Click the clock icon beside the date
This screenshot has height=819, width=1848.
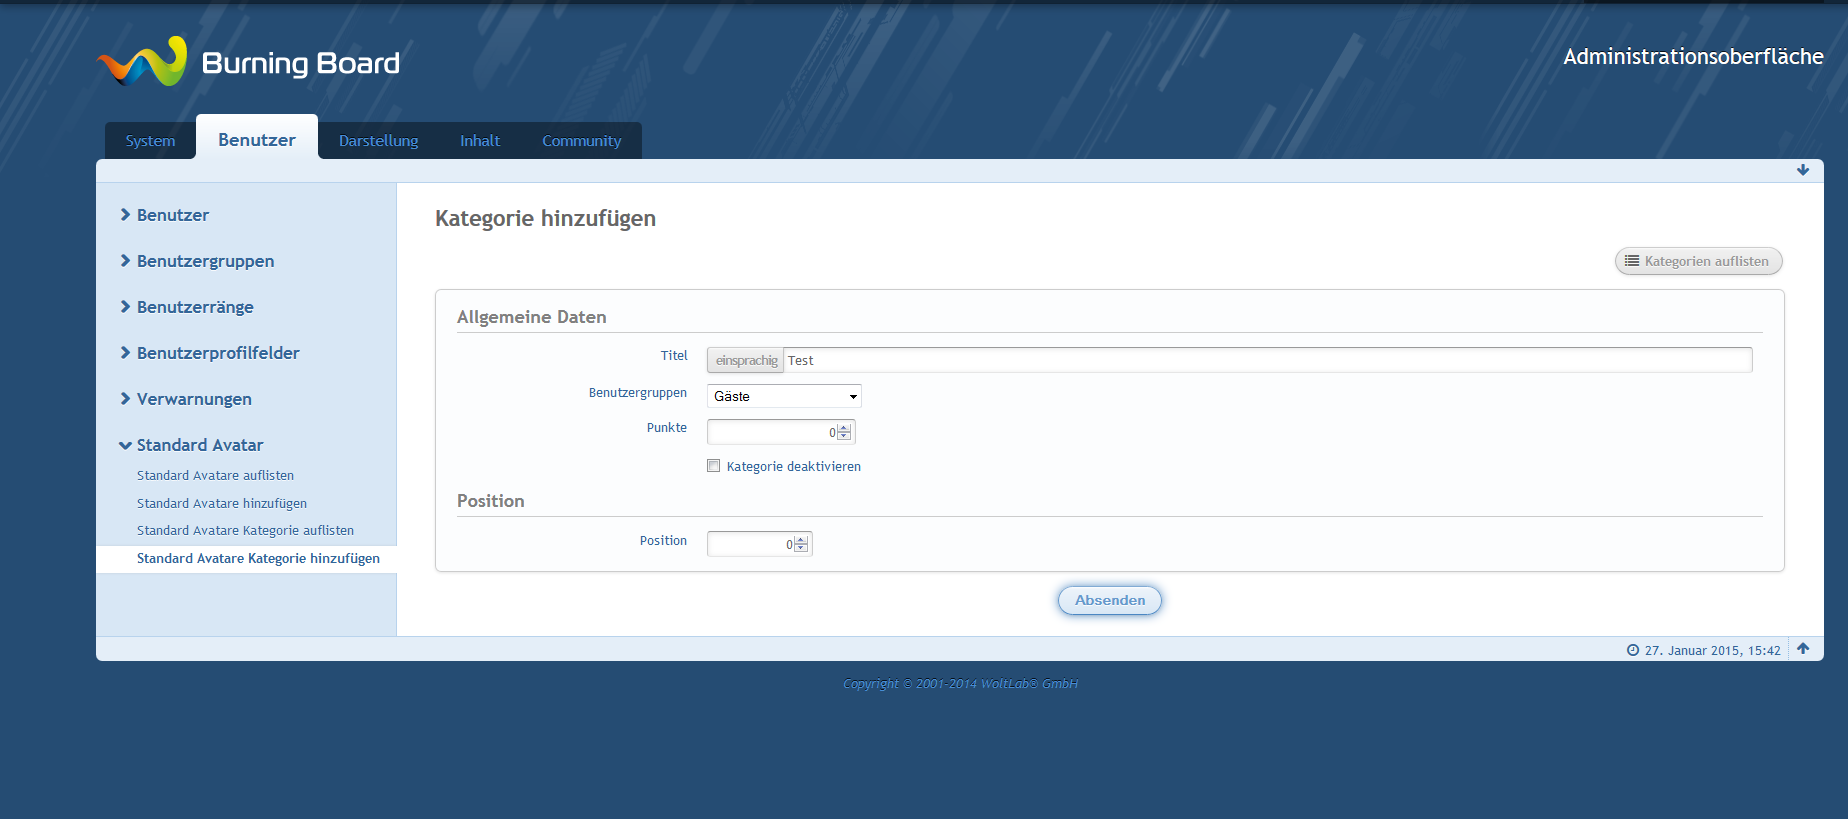tap(1633, 650)
